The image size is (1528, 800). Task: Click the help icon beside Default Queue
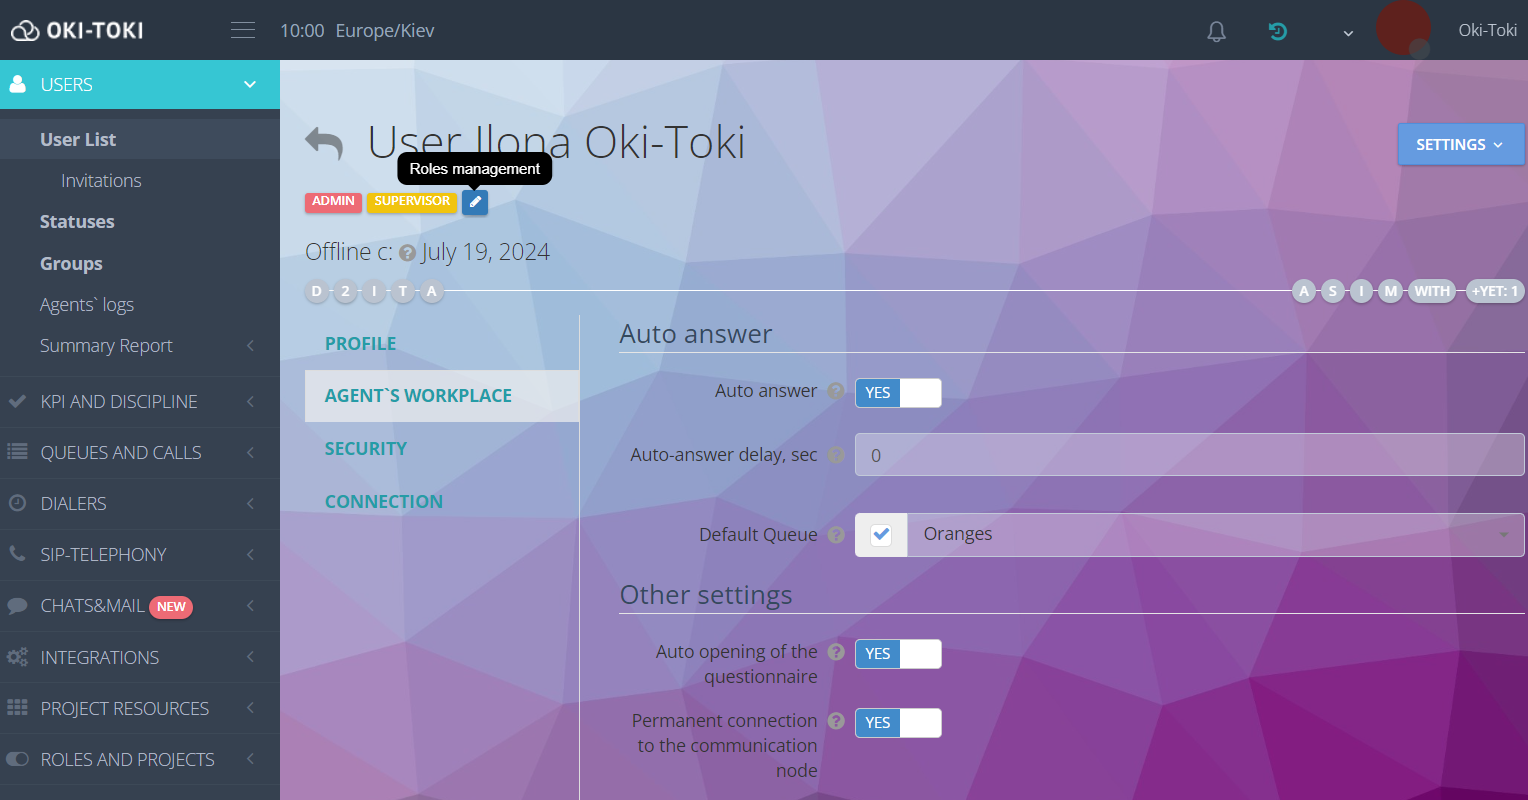(836, 535)
